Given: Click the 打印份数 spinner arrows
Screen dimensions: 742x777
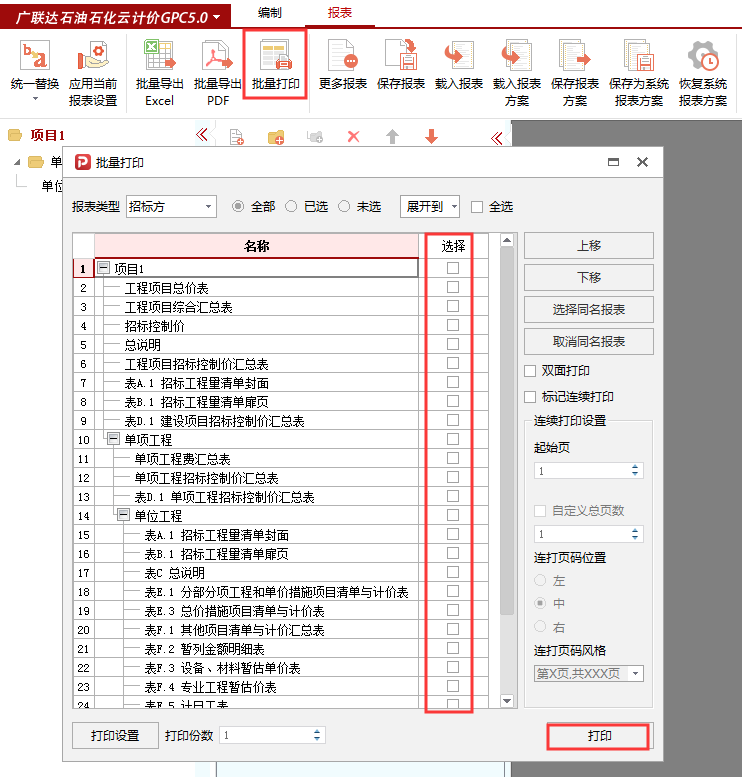Looking at the screenshot, I should pyautogui.click(x=317, y=735).
